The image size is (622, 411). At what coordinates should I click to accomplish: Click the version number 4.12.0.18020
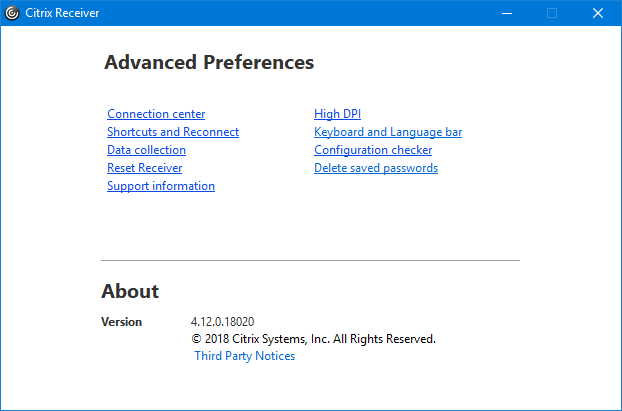pos(222,322)
